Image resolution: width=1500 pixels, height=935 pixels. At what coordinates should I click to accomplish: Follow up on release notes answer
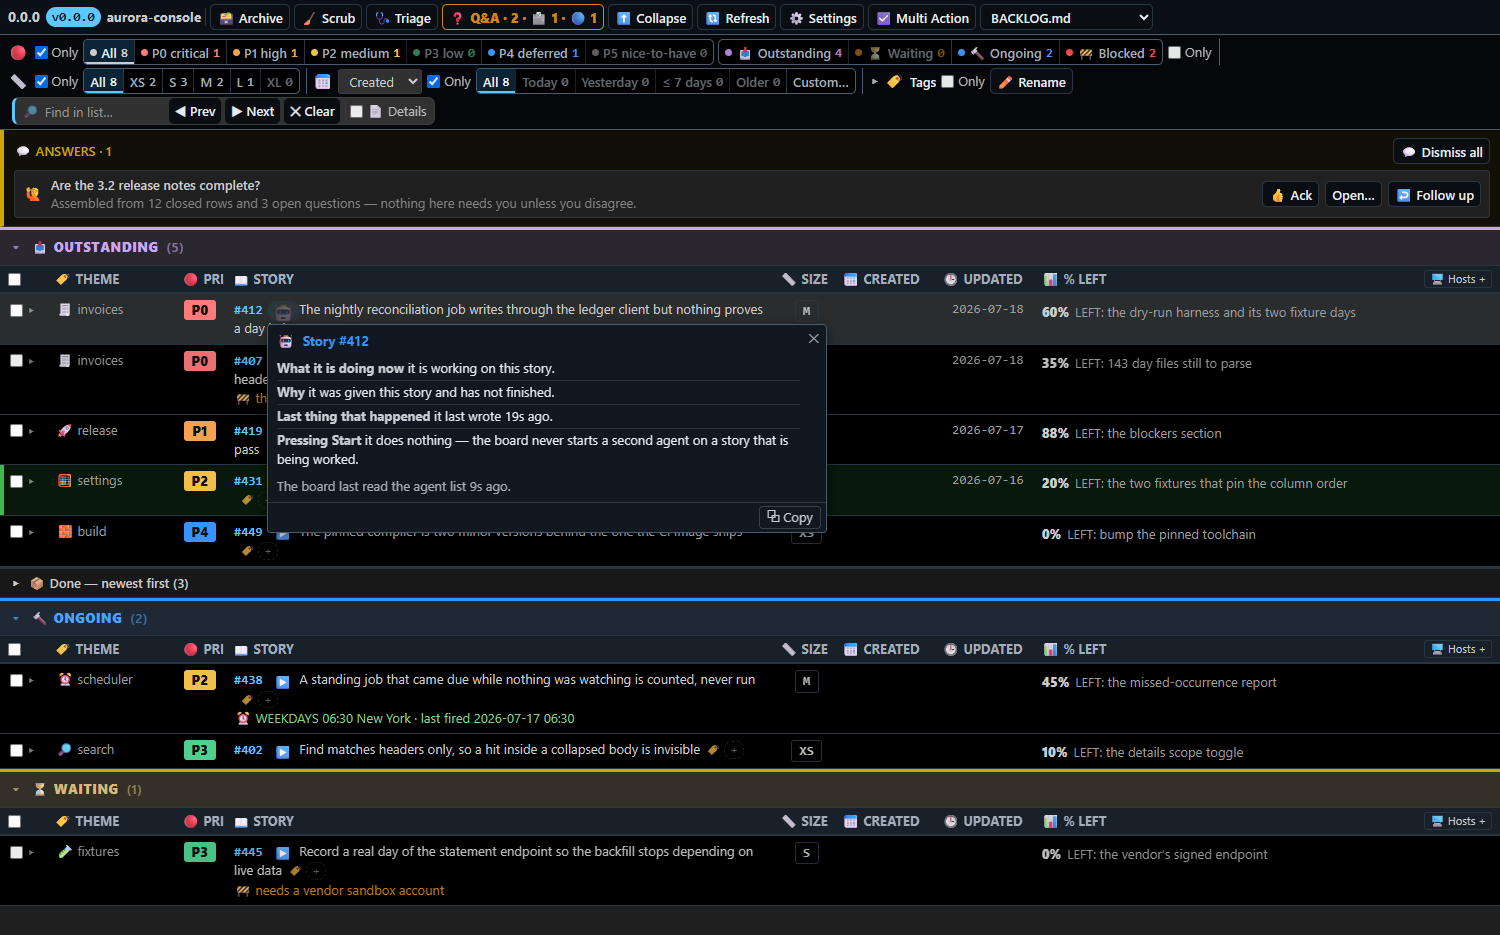click(x=1435, y=195)
